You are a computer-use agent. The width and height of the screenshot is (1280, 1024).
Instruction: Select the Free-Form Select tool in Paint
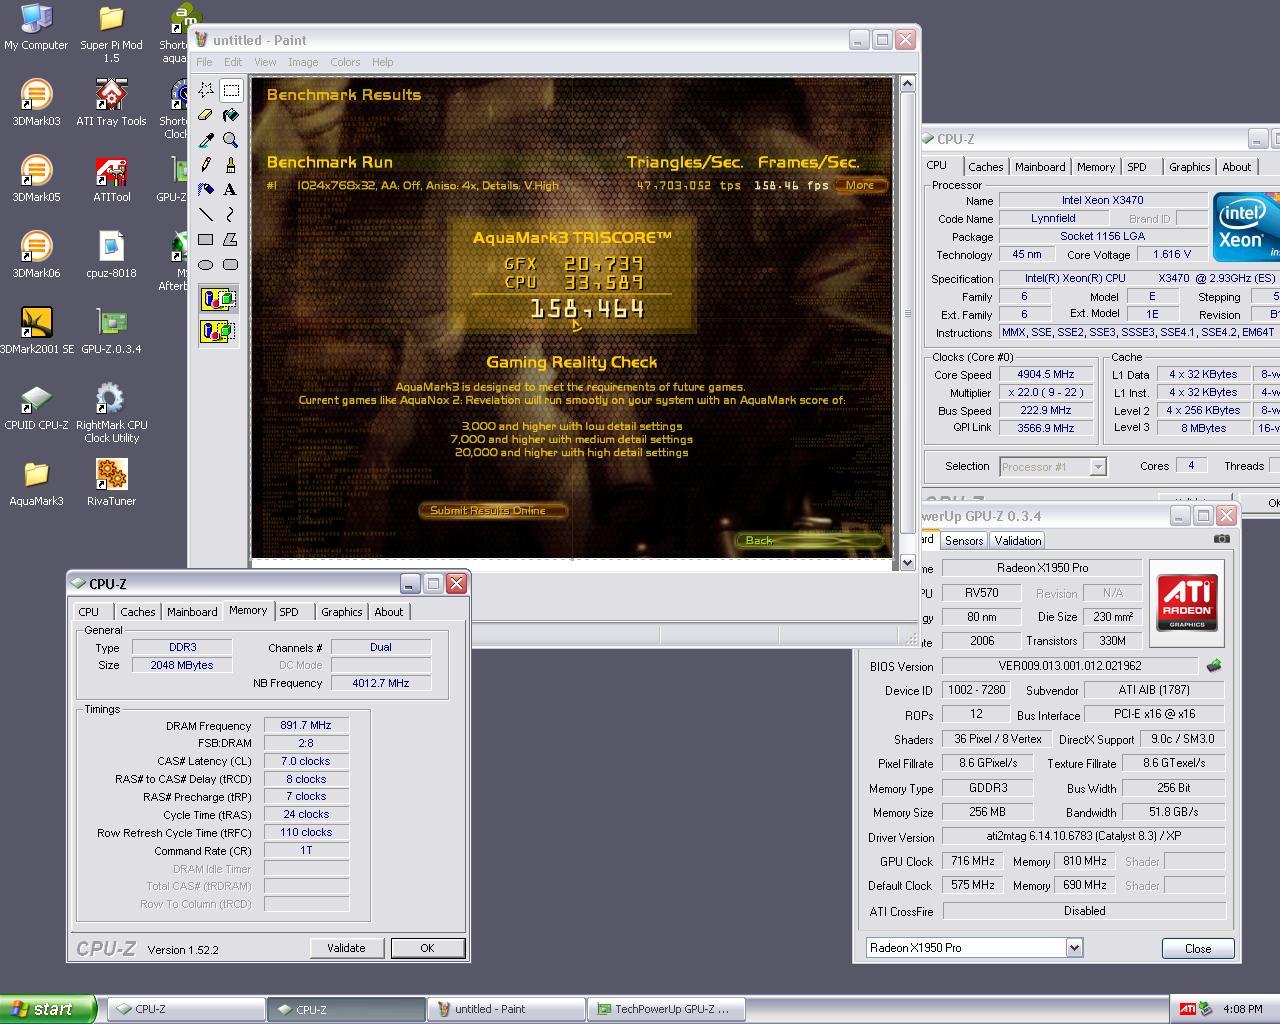(x=206, y=90)
